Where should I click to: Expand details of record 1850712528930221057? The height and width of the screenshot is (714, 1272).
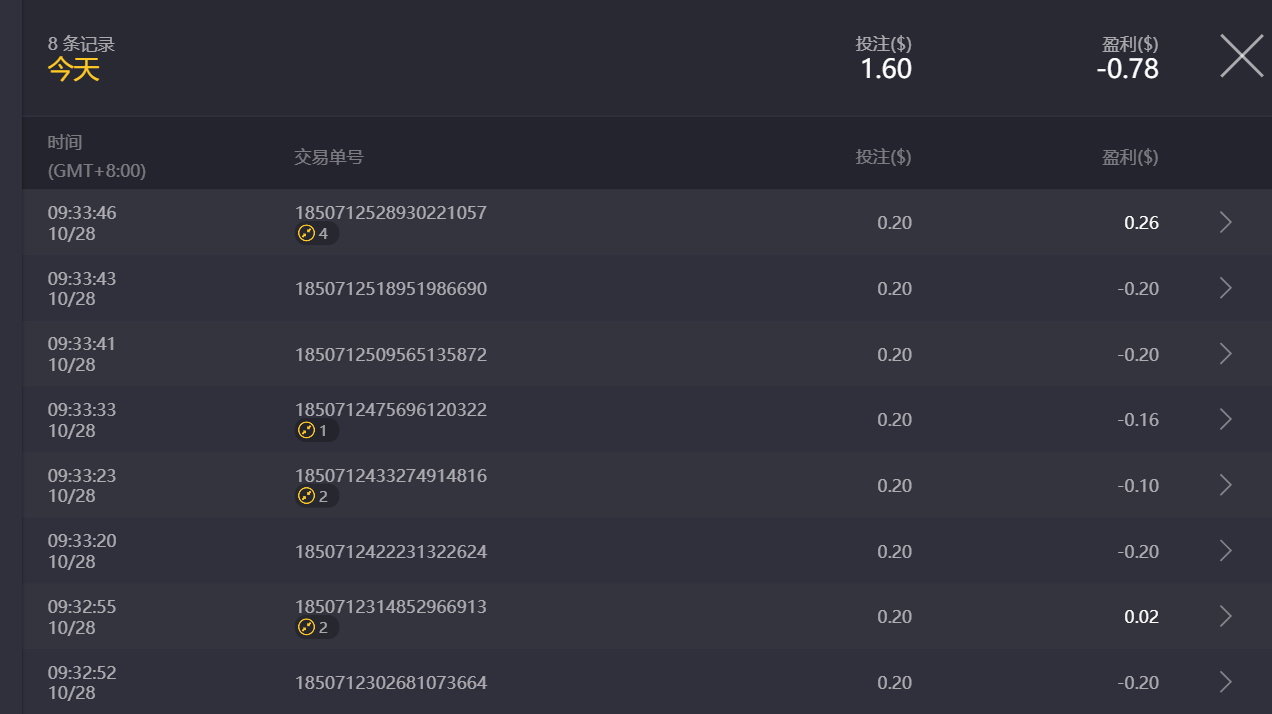coord(1224,222)
